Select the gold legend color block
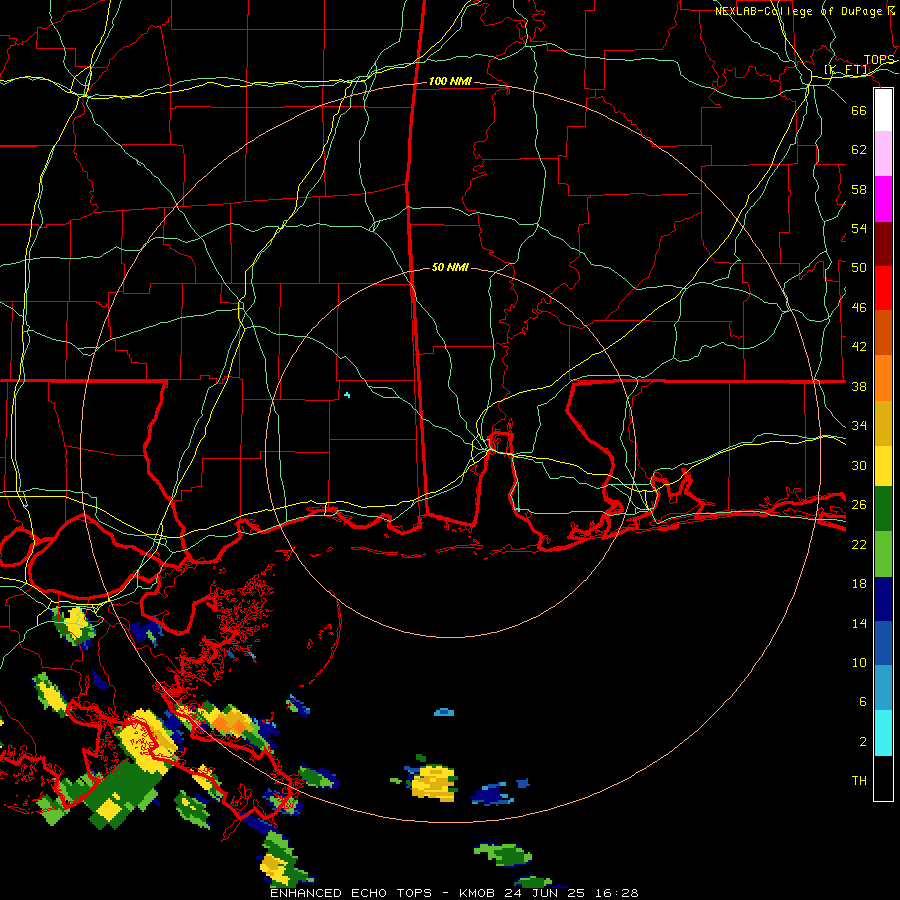The width and height of the screenshot is (900, 900). pyautogui.click(x=883, y=423)
